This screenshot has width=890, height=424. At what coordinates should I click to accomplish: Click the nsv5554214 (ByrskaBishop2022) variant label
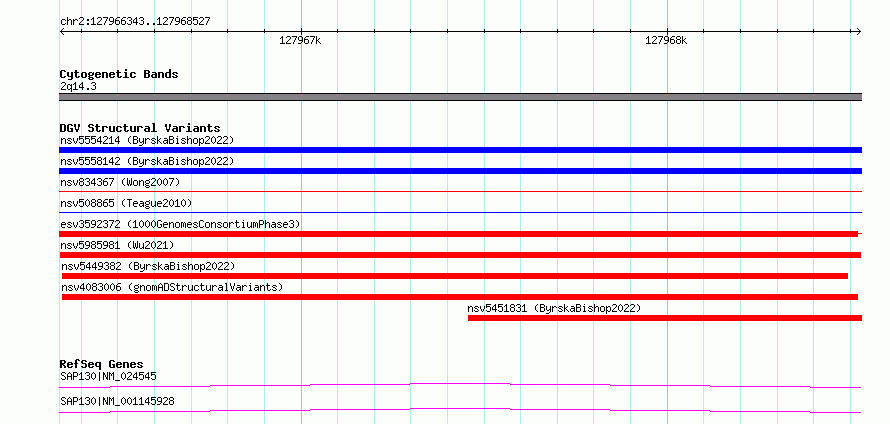147,140
